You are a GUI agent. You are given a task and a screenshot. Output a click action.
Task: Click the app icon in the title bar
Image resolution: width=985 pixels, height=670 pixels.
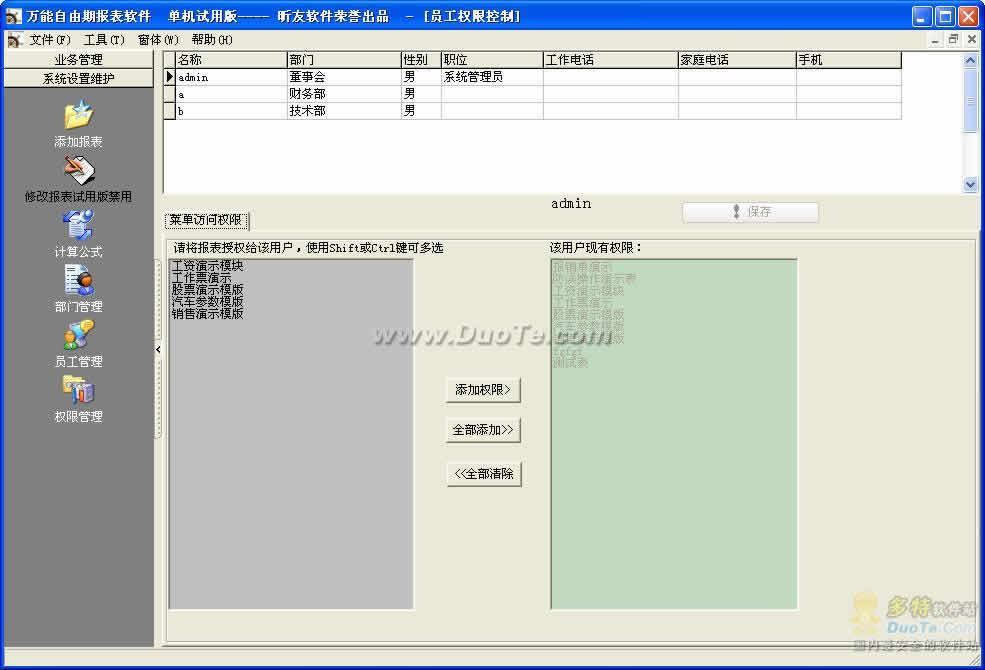pyautogui.click(x=13, y=16)
